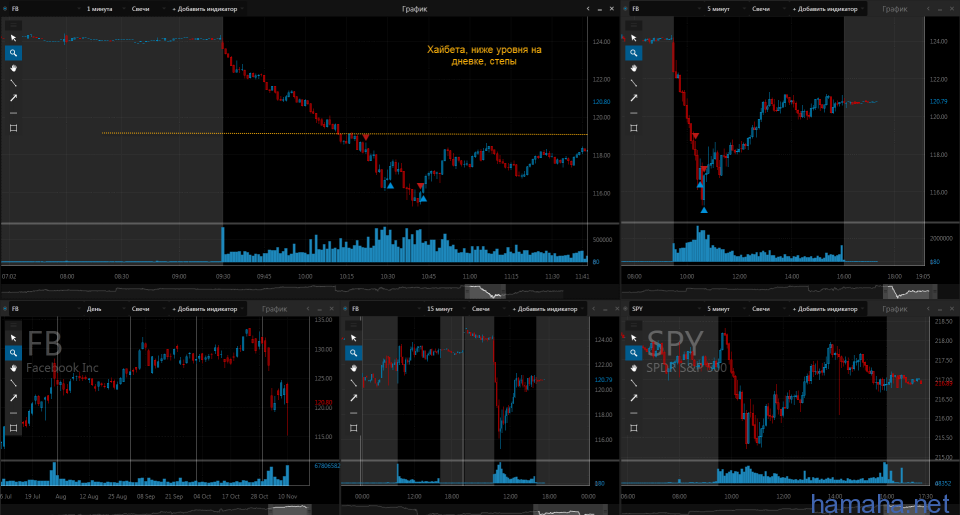Select the rectangle tool in 1-minute FB chart
The image size is (960, 515).
tap(13, 128)
